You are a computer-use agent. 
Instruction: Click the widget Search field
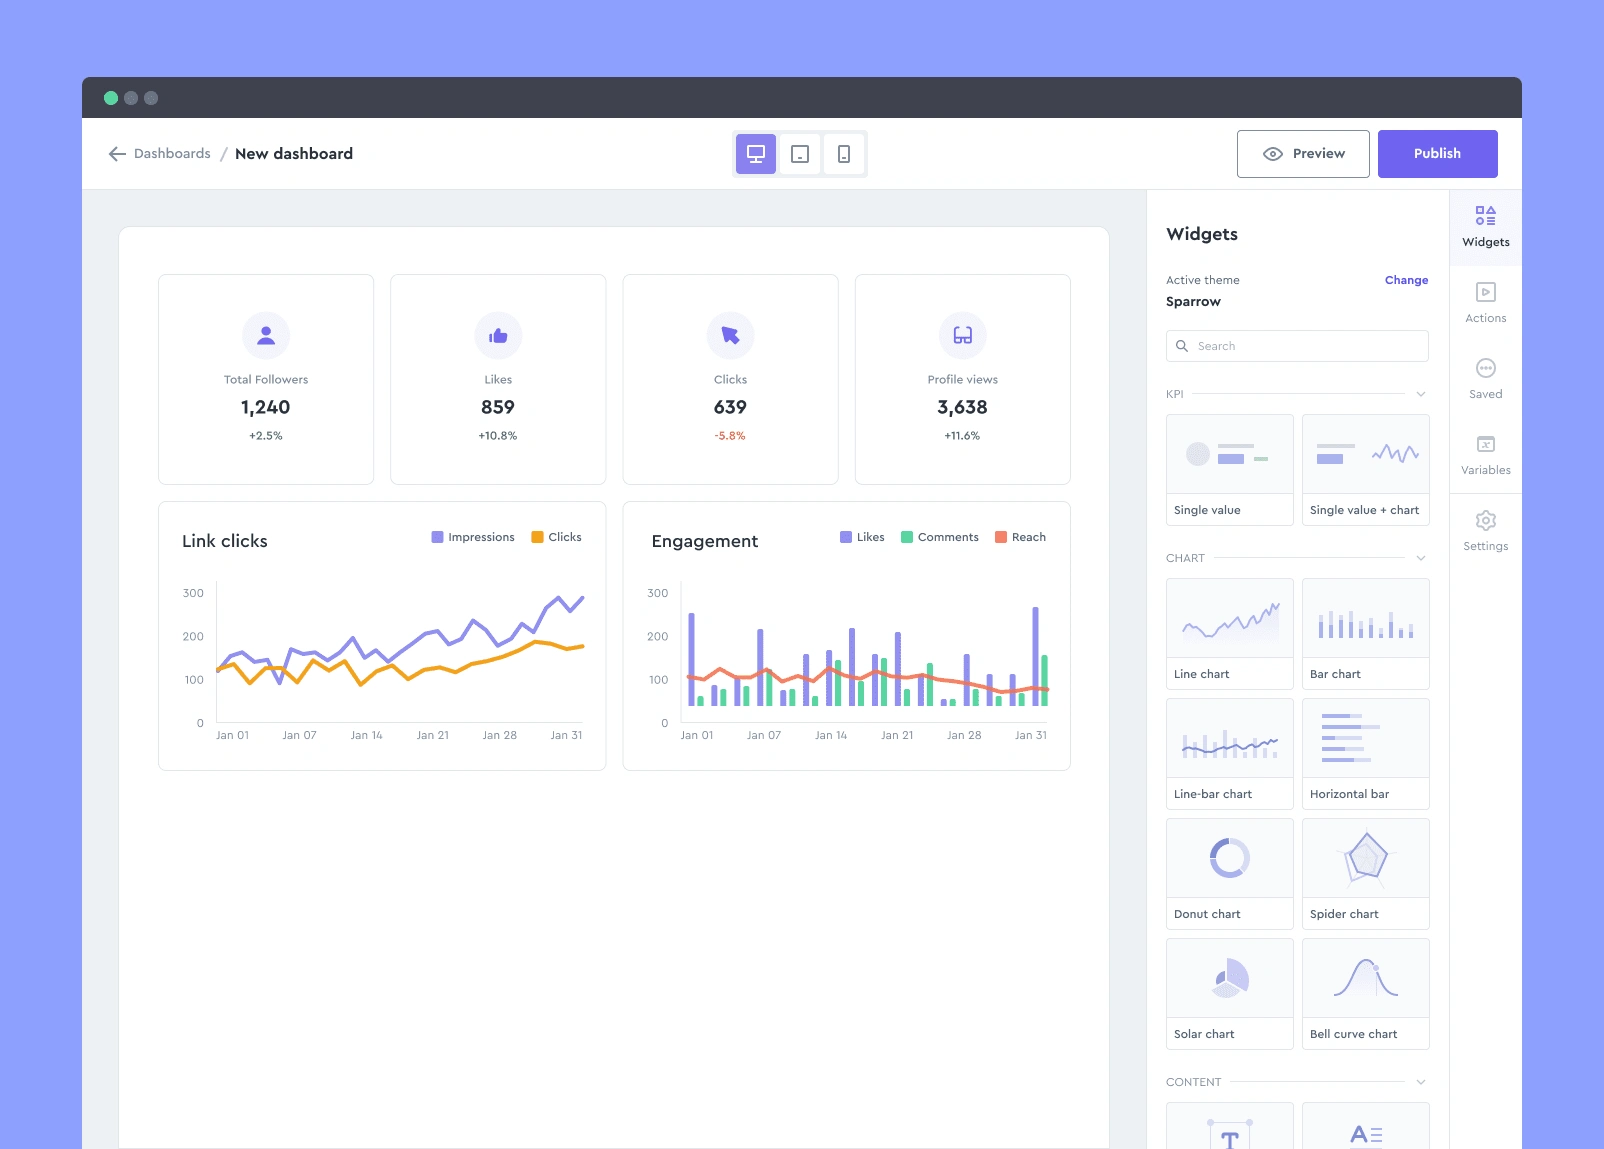[x=1297, y=346]
